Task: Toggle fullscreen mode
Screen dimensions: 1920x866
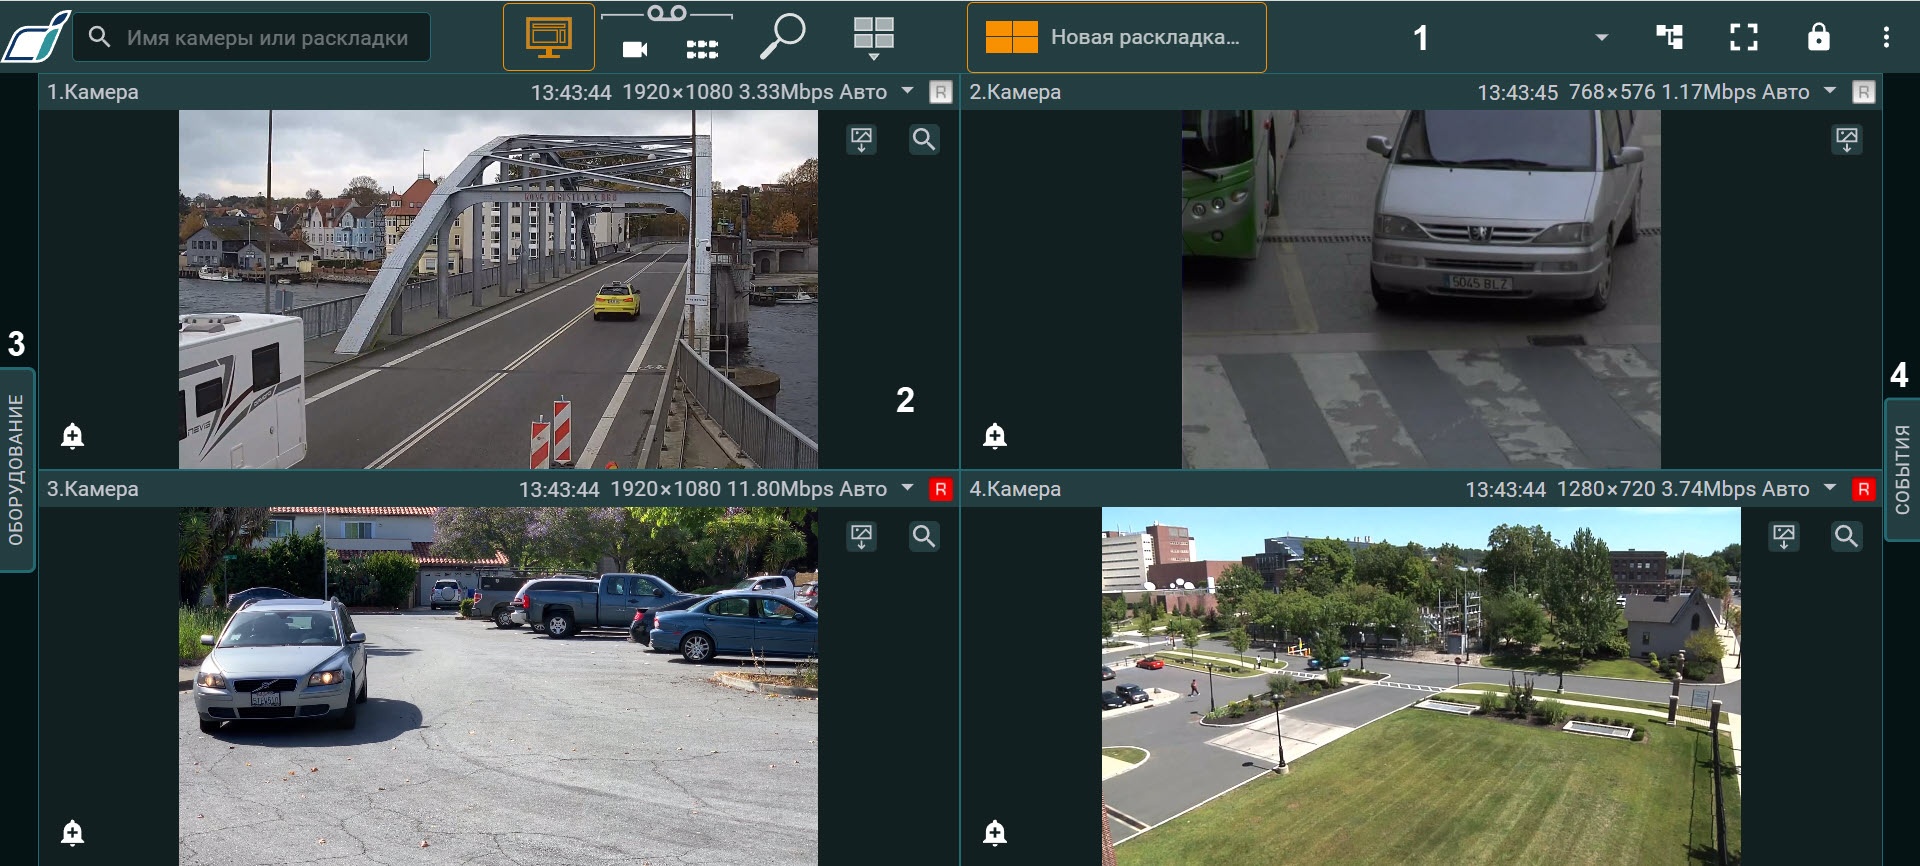Action: pos(1743,37)
